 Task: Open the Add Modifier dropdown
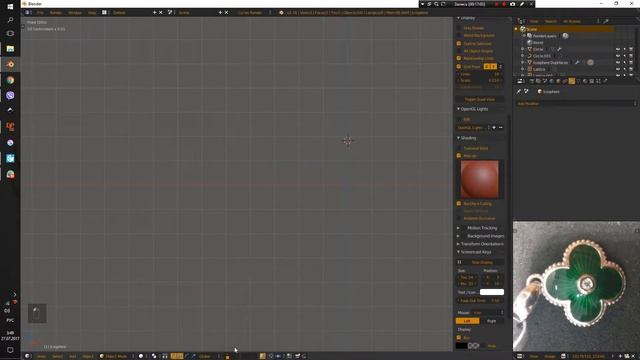click(x=576, y=104)
